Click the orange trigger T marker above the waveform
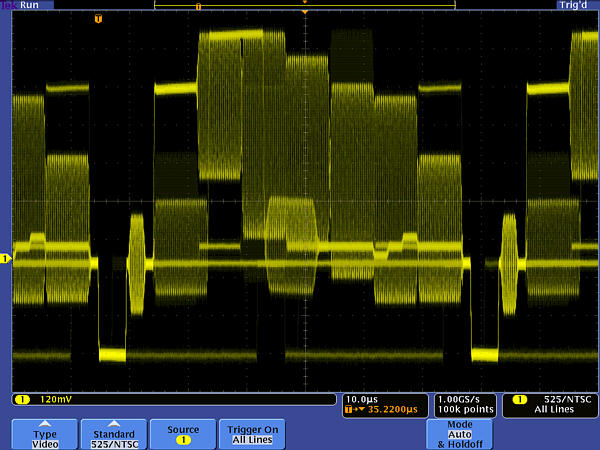Screen dimensions: 600x450 click(97, 19)
